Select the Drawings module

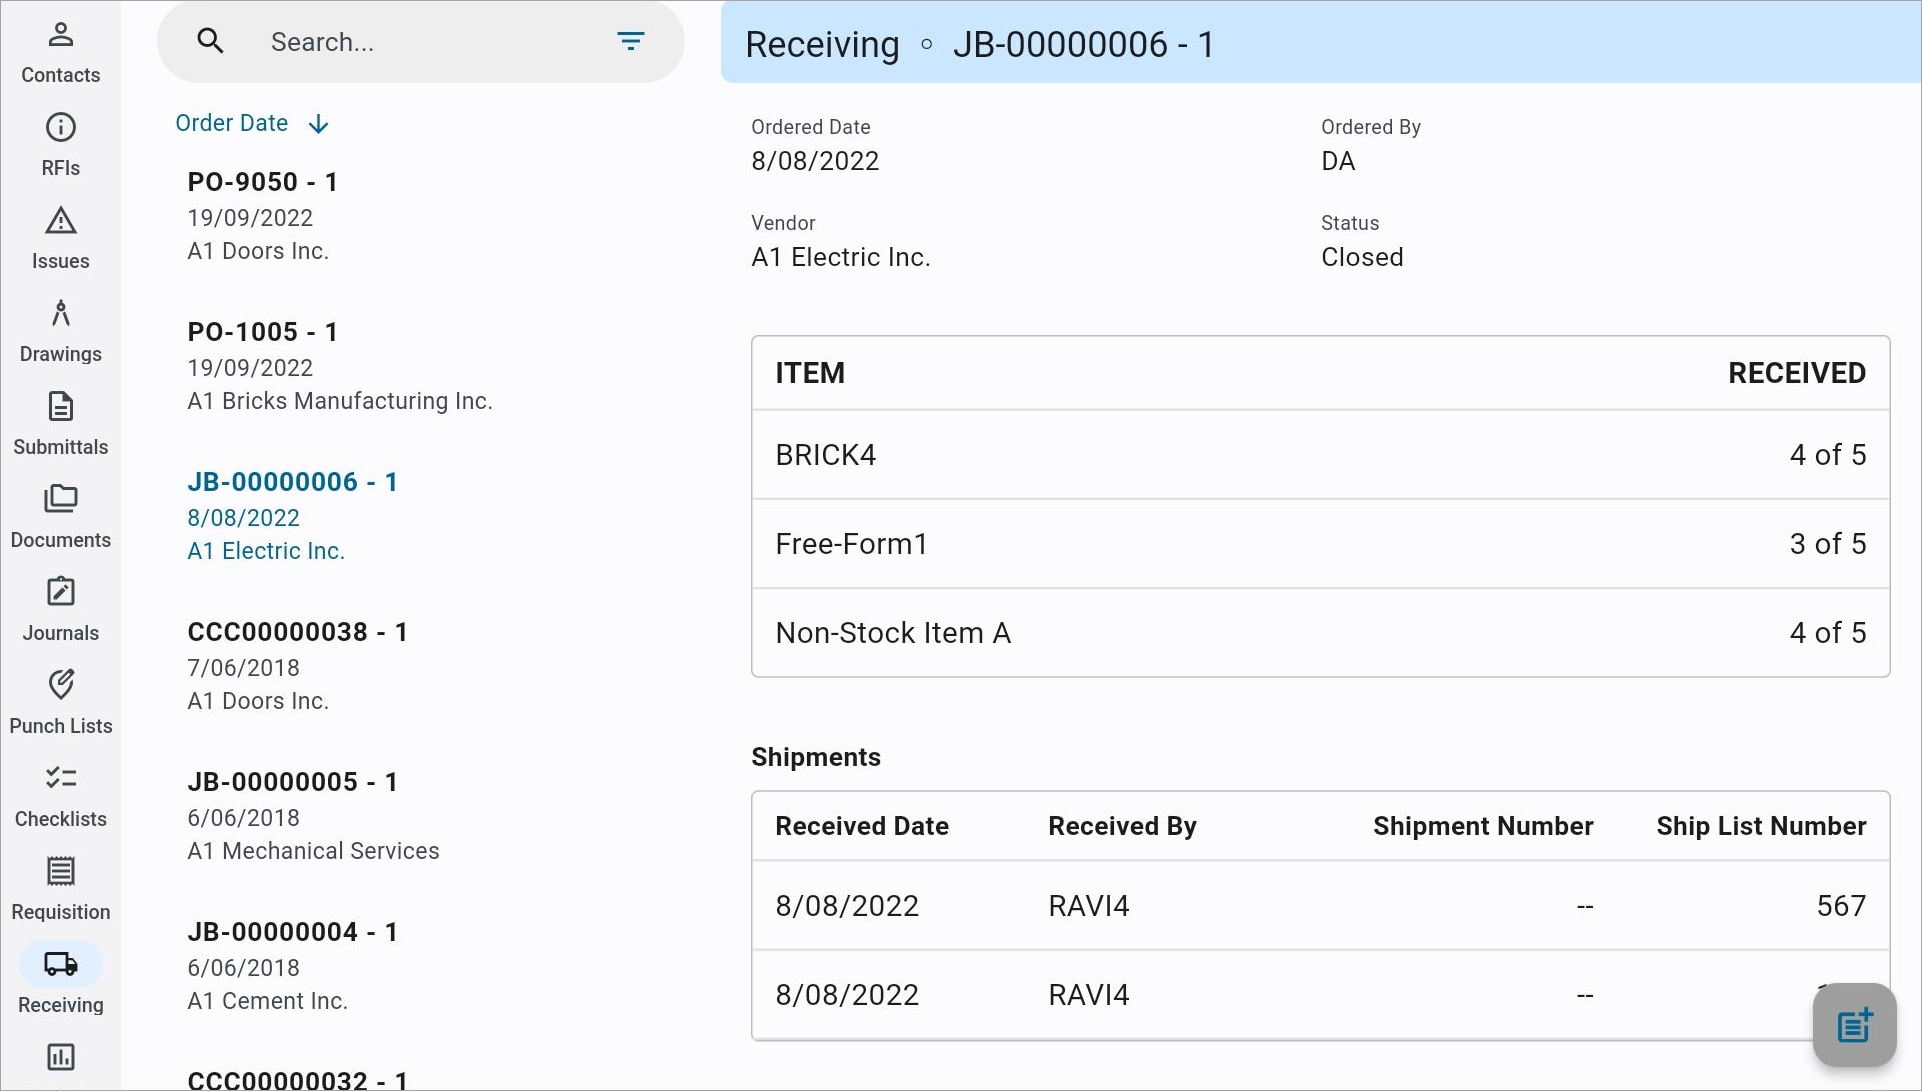click(x=61, y=329)
